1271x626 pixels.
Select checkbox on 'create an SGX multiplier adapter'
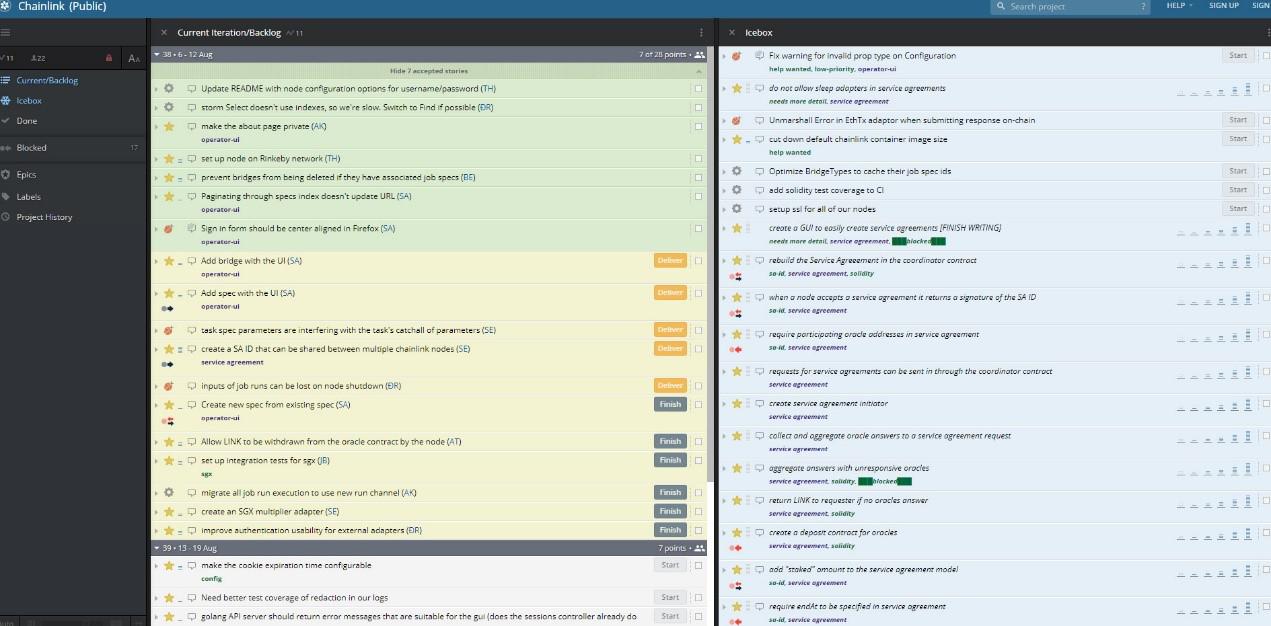698,511
